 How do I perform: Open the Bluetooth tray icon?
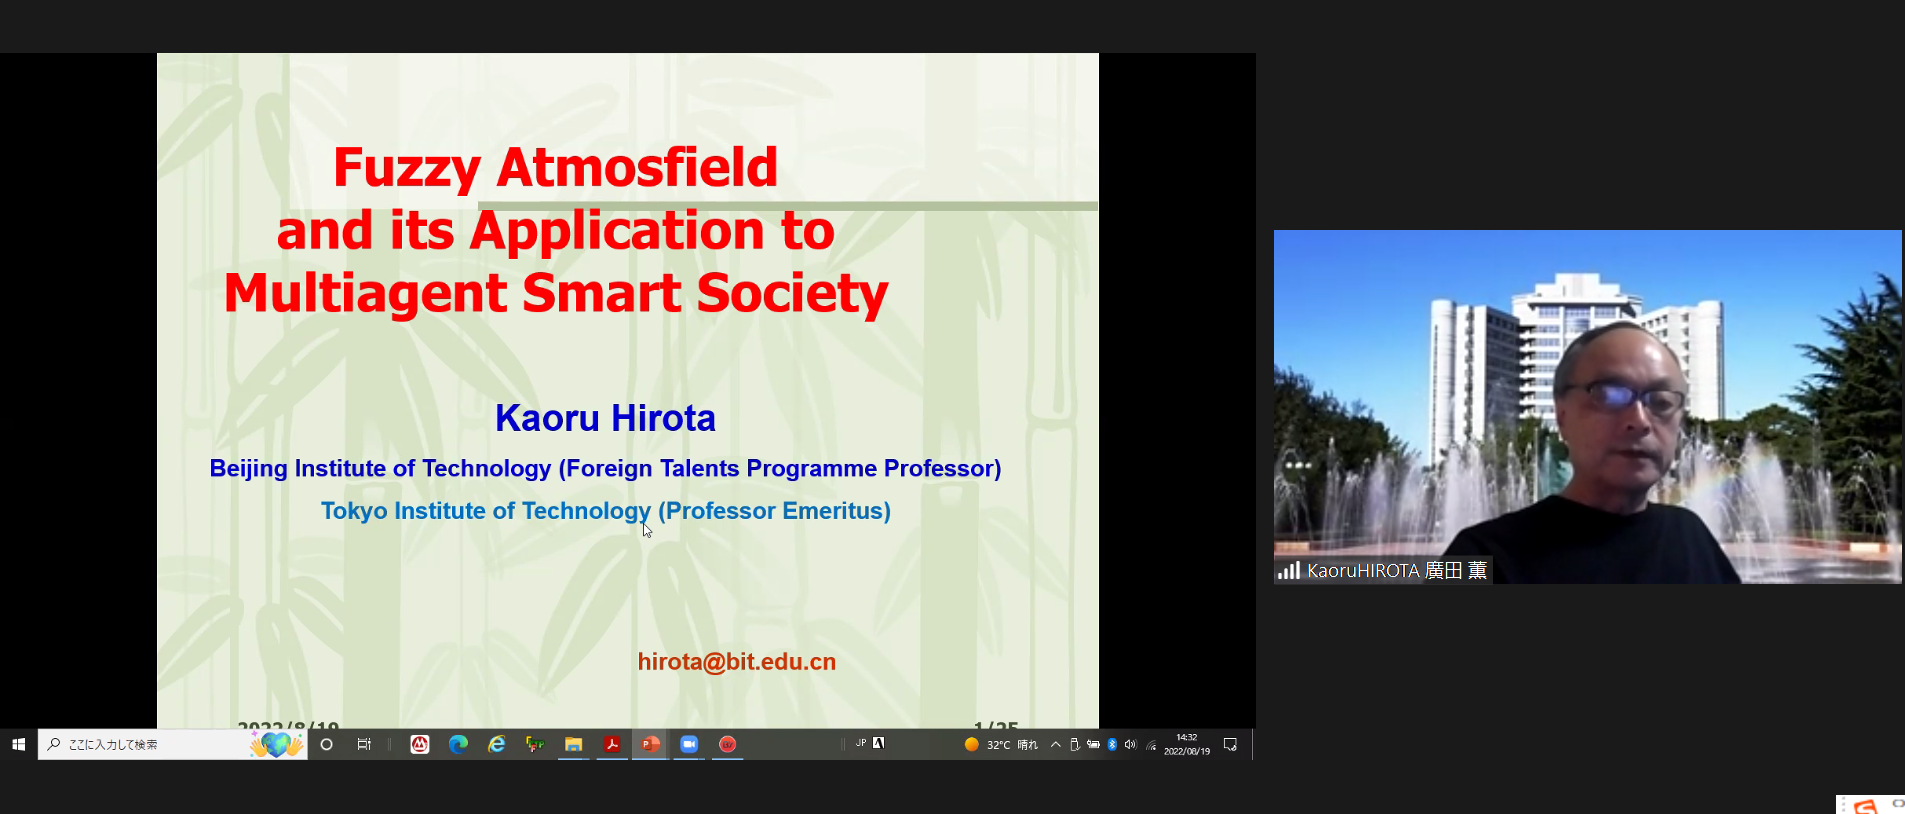click(1112, 744)
